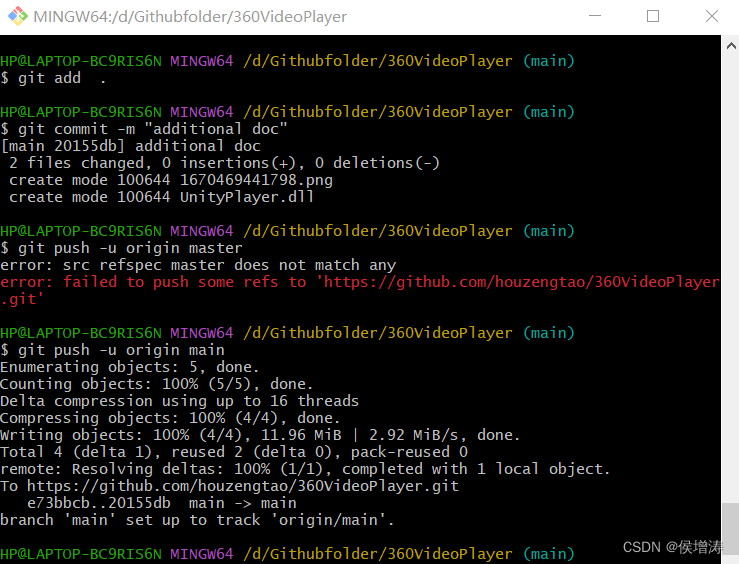This screenshot has height=564, width=739.
Task: Click 'Writing objects: 100% (4/4), 11.96 MiB' line
Action: click(x=260, y=434)
